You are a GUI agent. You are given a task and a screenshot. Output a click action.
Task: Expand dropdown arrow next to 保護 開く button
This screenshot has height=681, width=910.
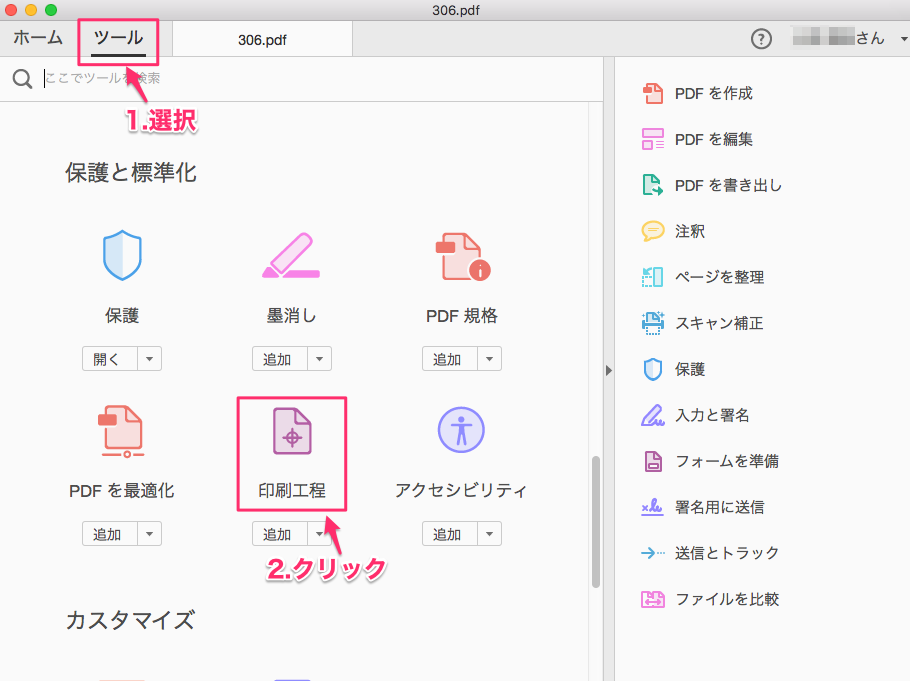click(x=149, y=359)
